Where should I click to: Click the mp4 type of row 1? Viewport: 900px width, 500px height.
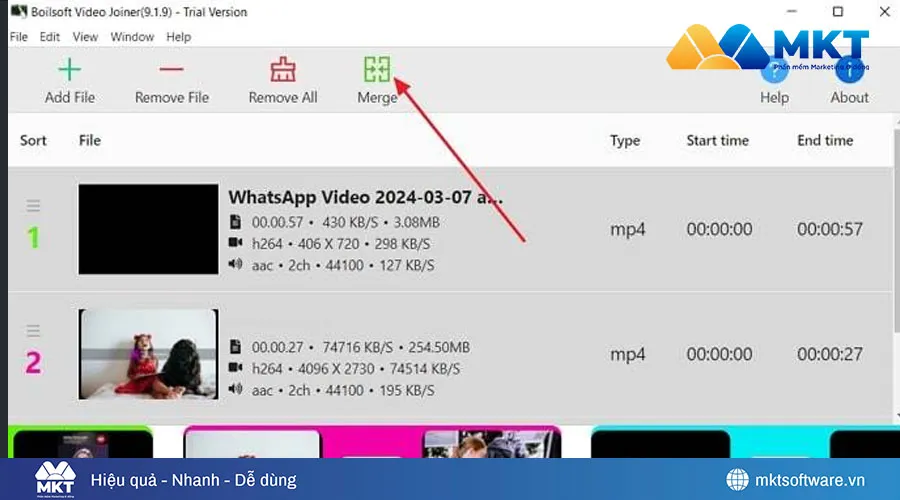click(627, 230)
